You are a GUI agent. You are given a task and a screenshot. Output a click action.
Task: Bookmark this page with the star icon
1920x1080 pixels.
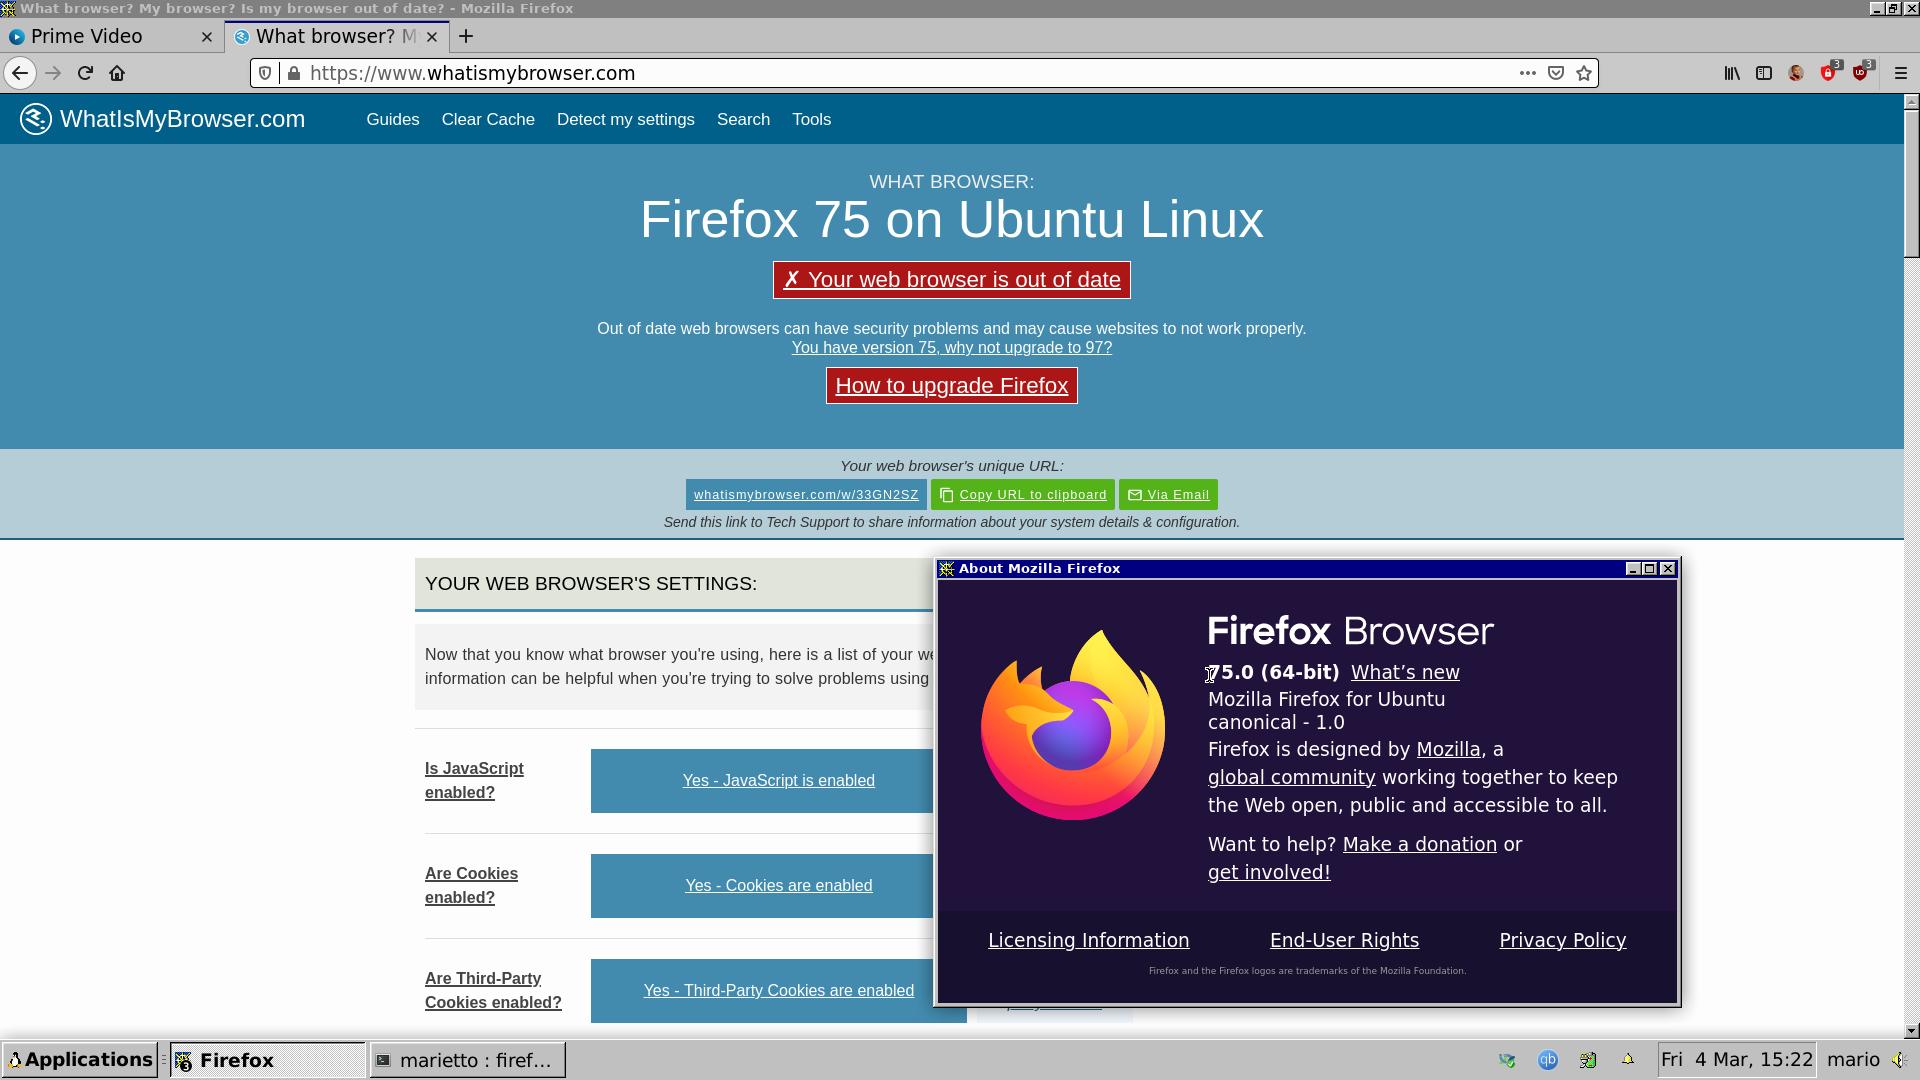(1583, 72)
